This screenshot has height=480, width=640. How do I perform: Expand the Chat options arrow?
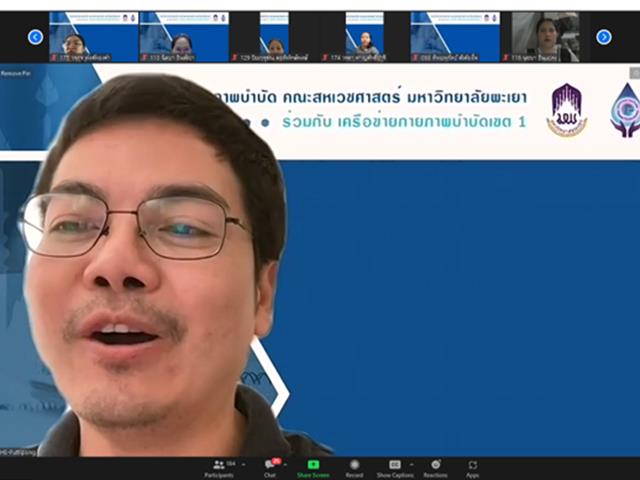285,464
